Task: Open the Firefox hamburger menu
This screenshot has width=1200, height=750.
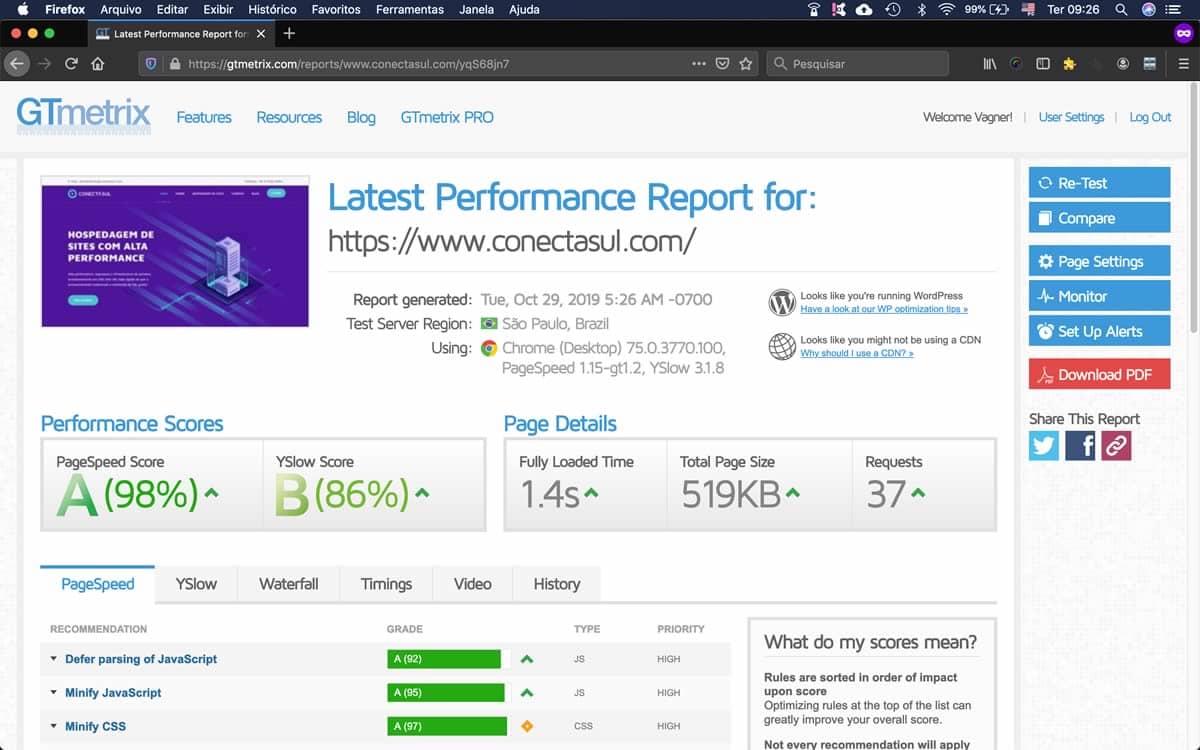Action: tap(1183, 63)
